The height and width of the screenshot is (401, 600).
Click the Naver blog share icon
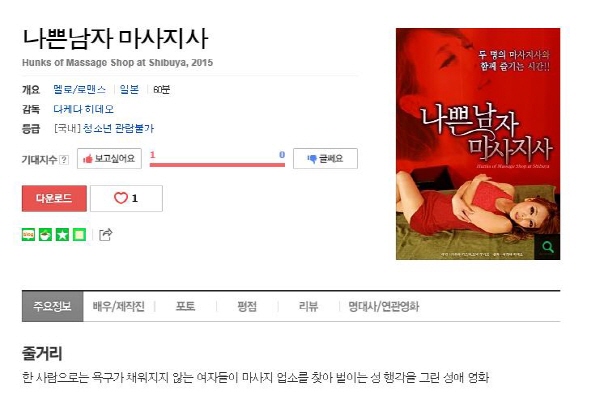[28, 235]
